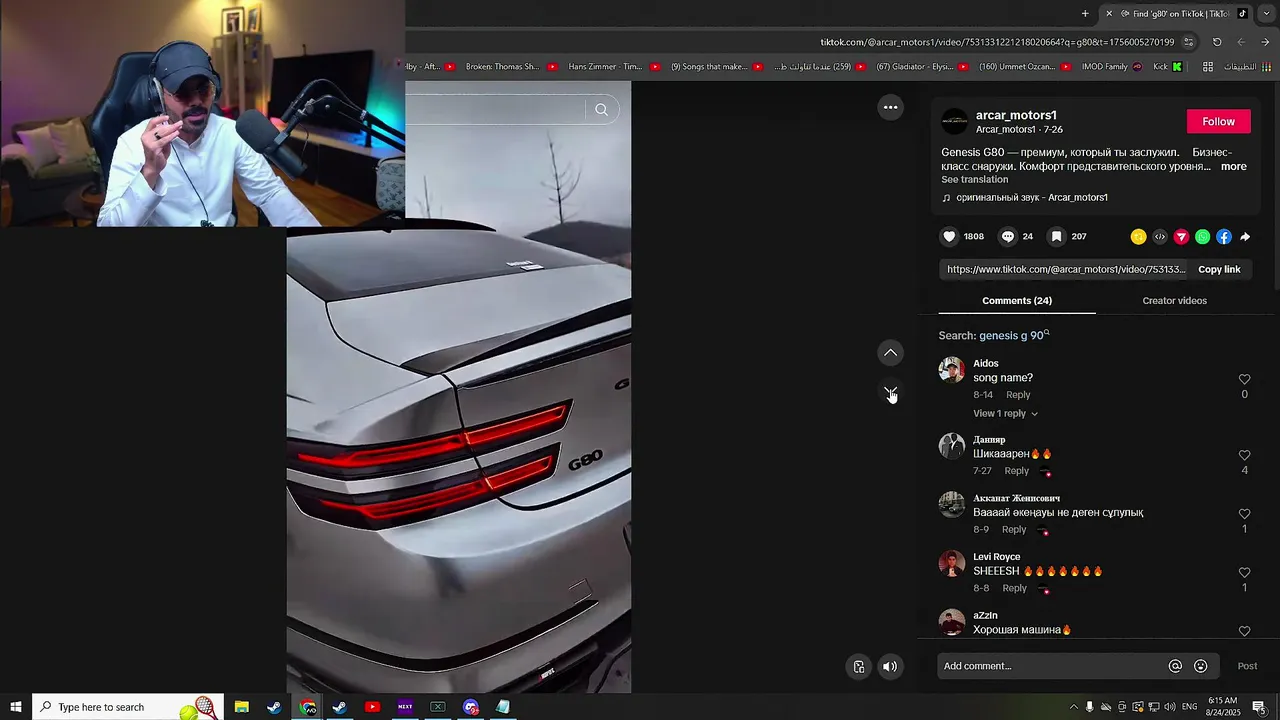Open the 'genesis g 90' search suggestion
Screen dimensions: 1280x720
pos(1014,336)
